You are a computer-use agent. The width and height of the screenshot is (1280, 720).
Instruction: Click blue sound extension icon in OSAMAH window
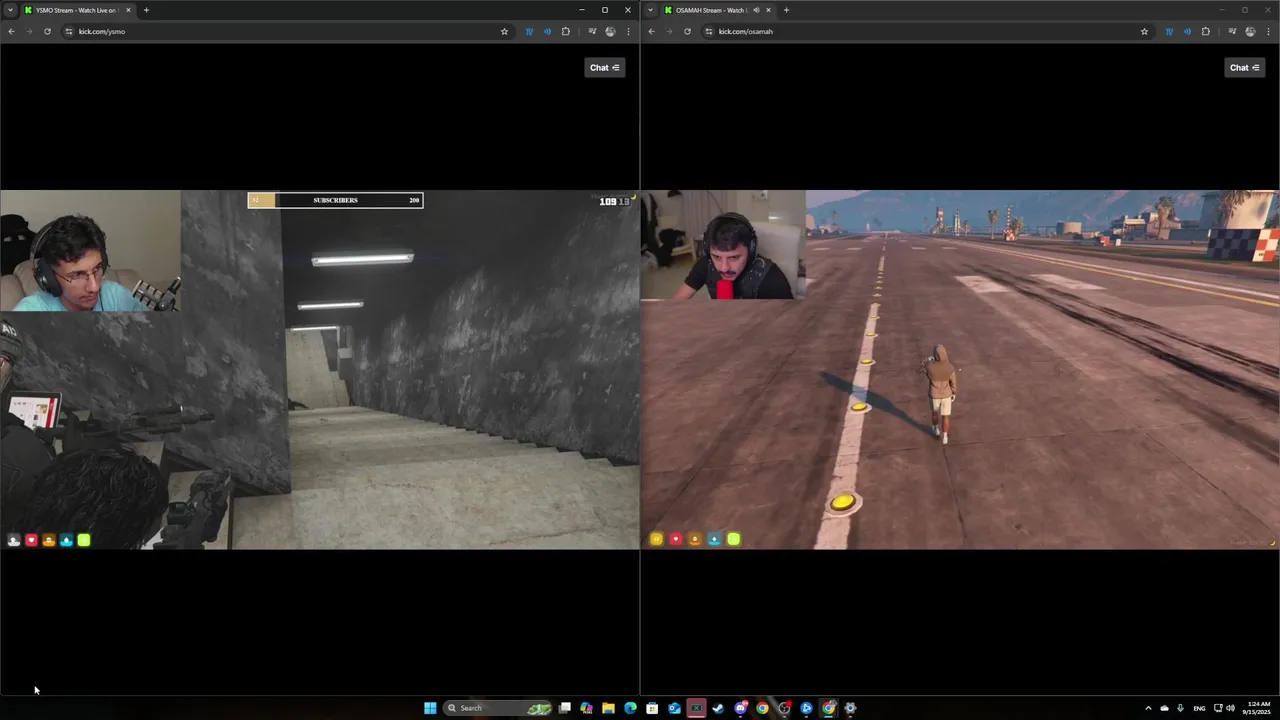1187,31
